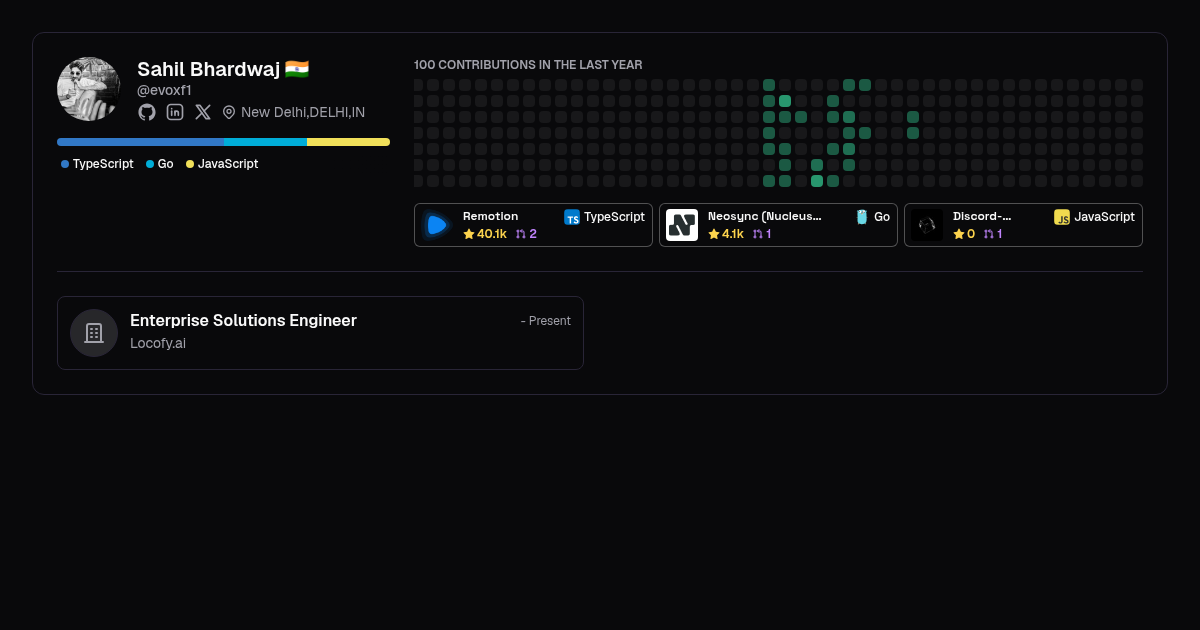Open the Neosync (Nucleus... repository title
This screenshot has height=630, width=1200.
click(765, 216)
